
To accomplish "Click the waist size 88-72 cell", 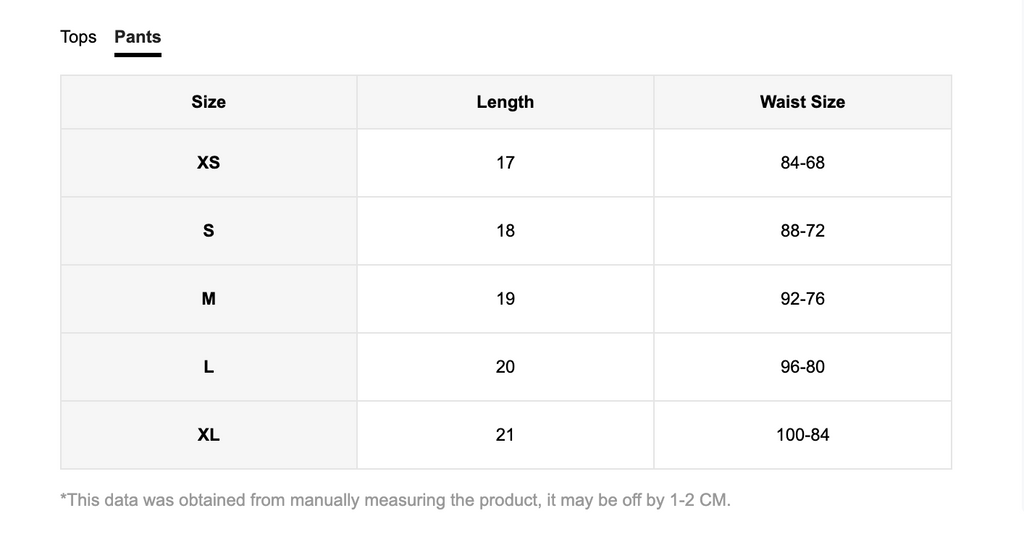I will (803, 231).
